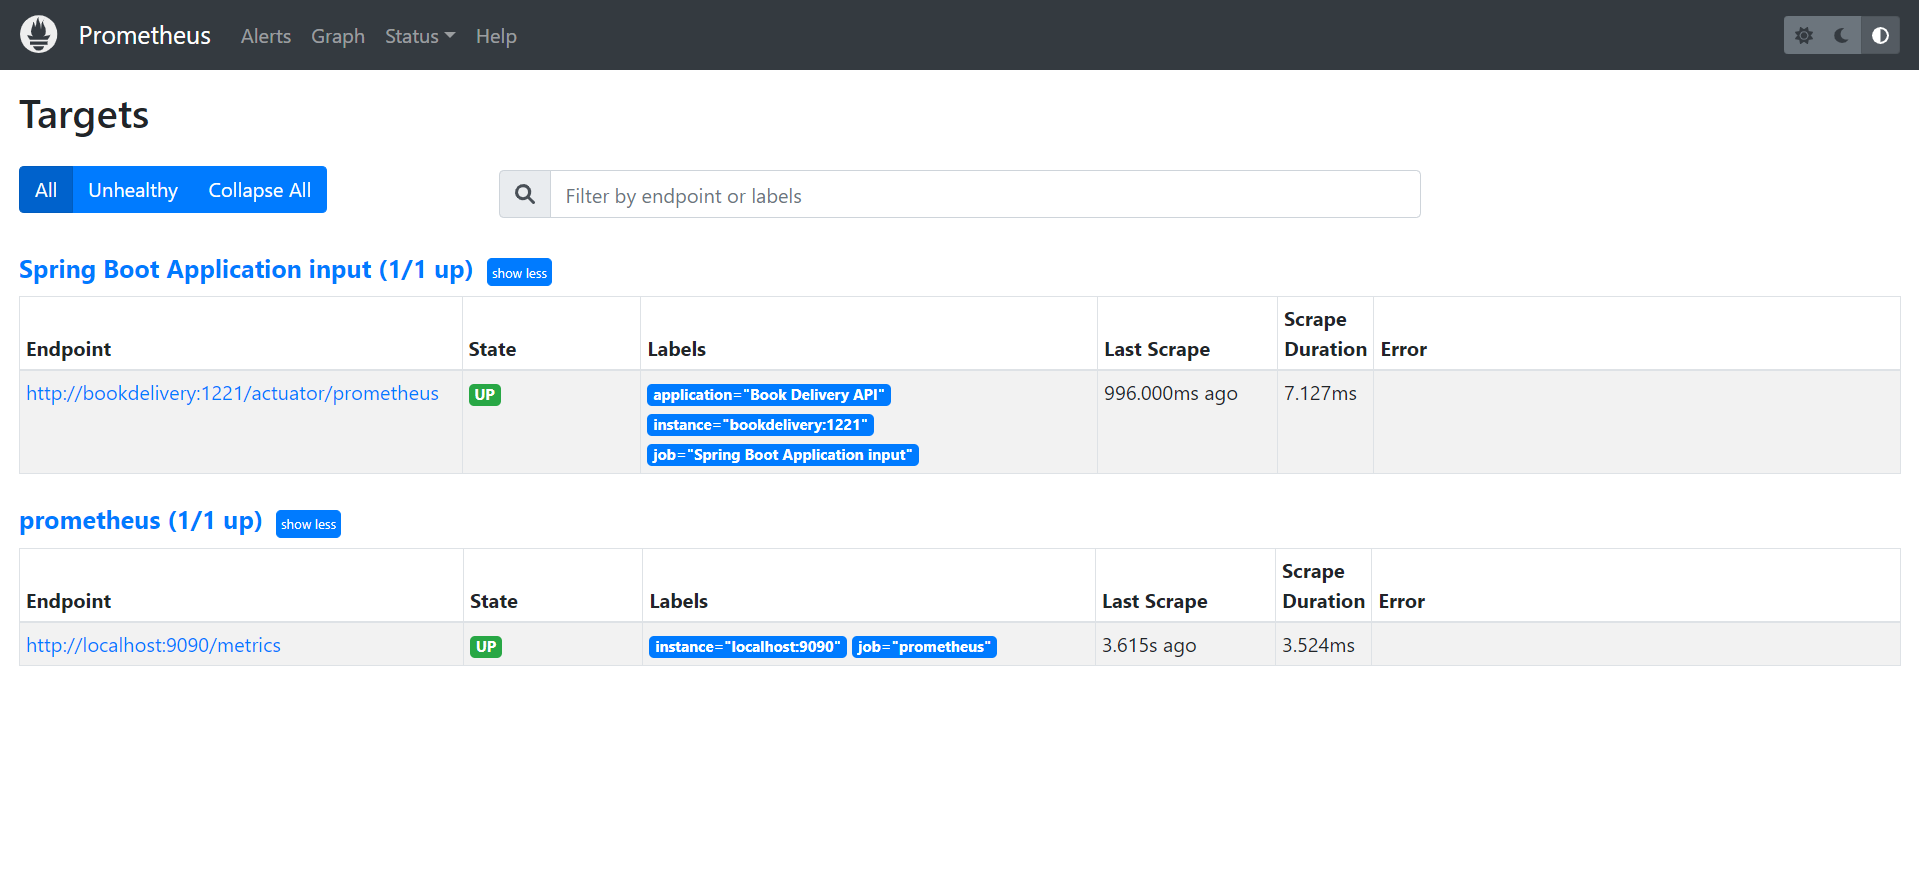Screen dimensions: 1919x893
Task: Click the search magnifier icon
Action: 525,194
